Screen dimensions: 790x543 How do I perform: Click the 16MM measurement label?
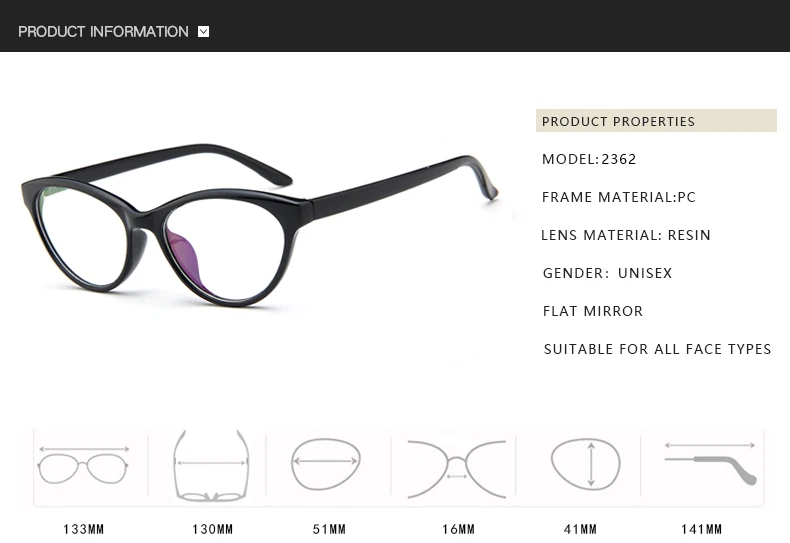(x=458, y=529)
